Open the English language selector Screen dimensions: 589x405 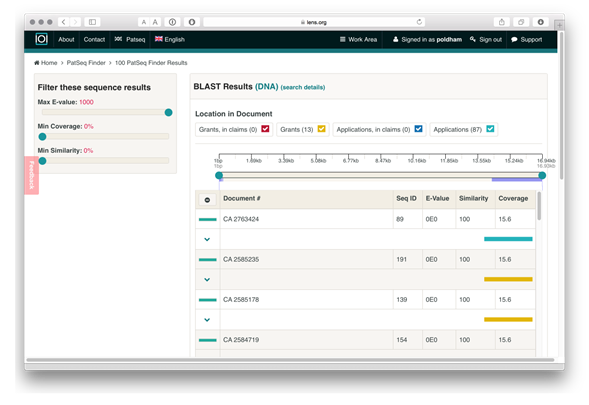click(x=170, y=39)
